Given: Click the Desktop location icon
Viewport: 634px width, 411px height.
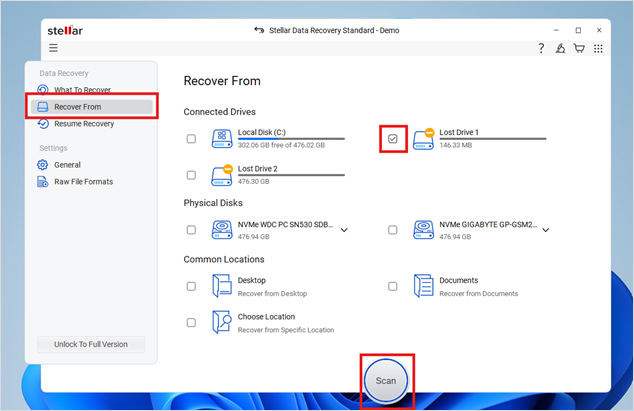Looking at the screenshot, I should pyautogui.click(x=222, y=286).
